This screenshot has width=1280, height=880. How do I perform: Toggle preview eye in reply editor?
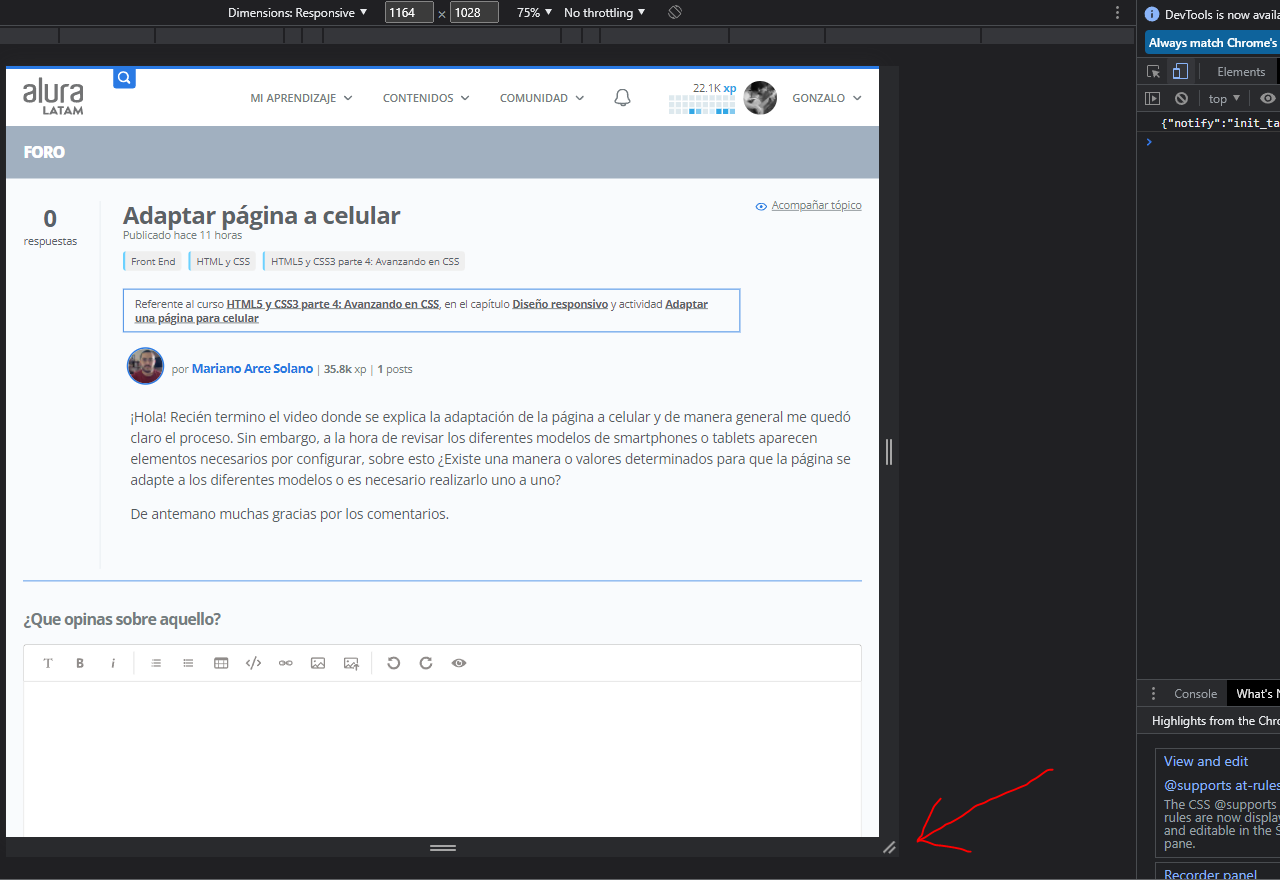pyautogui.click(x=459, y=663)
